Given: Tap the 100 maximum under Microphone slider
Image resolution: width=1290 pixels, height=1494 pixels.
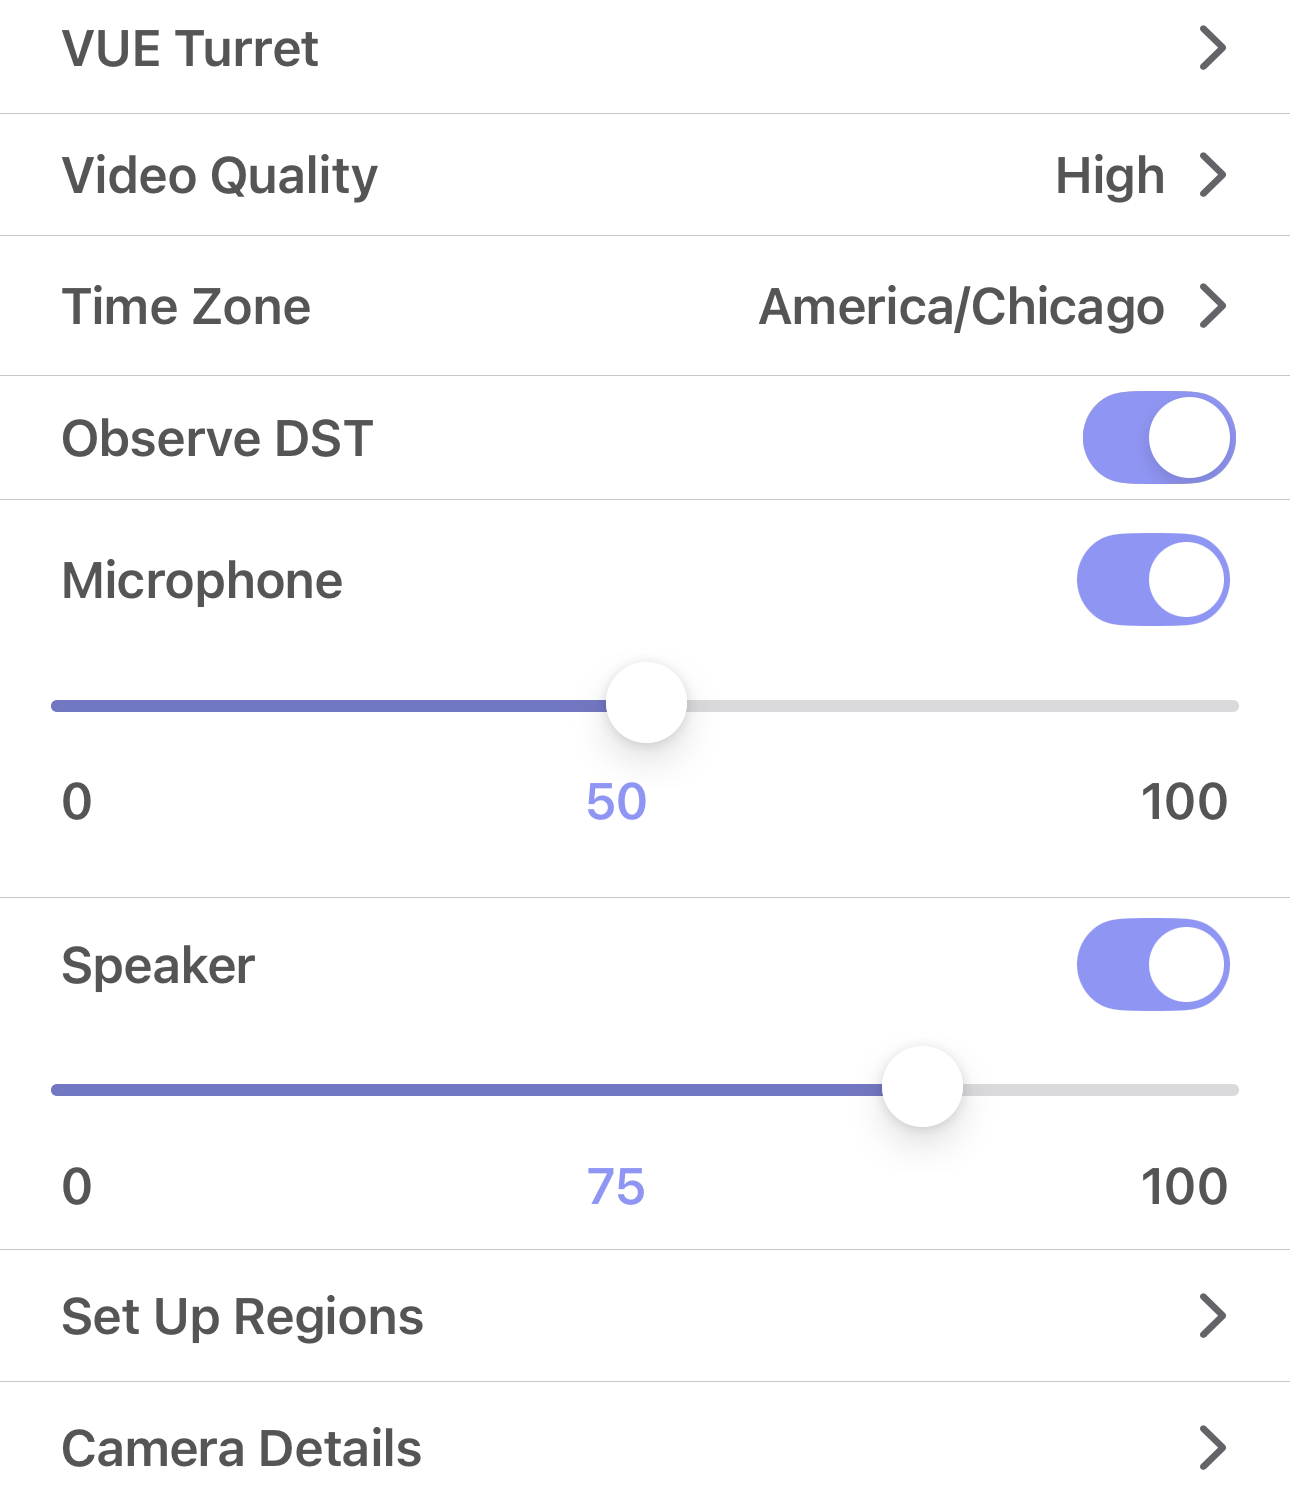Looking at the screenshot, I should point(1184,802).
